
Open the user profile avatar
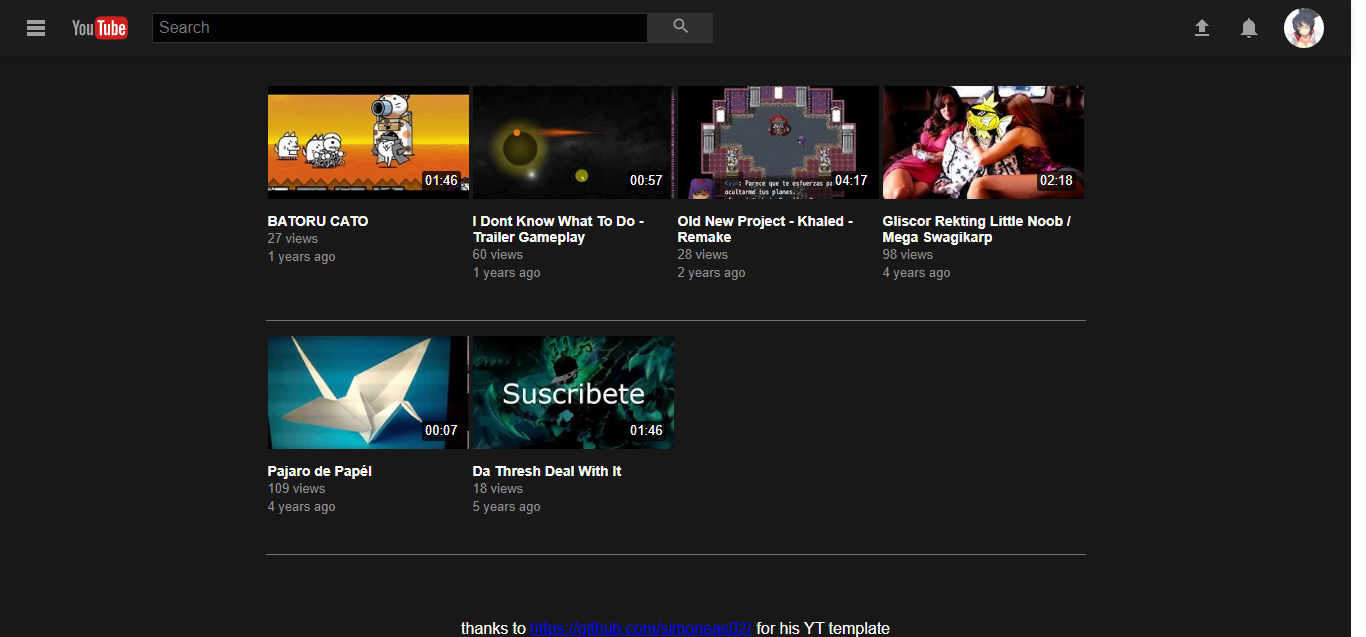click(1303, 28)
